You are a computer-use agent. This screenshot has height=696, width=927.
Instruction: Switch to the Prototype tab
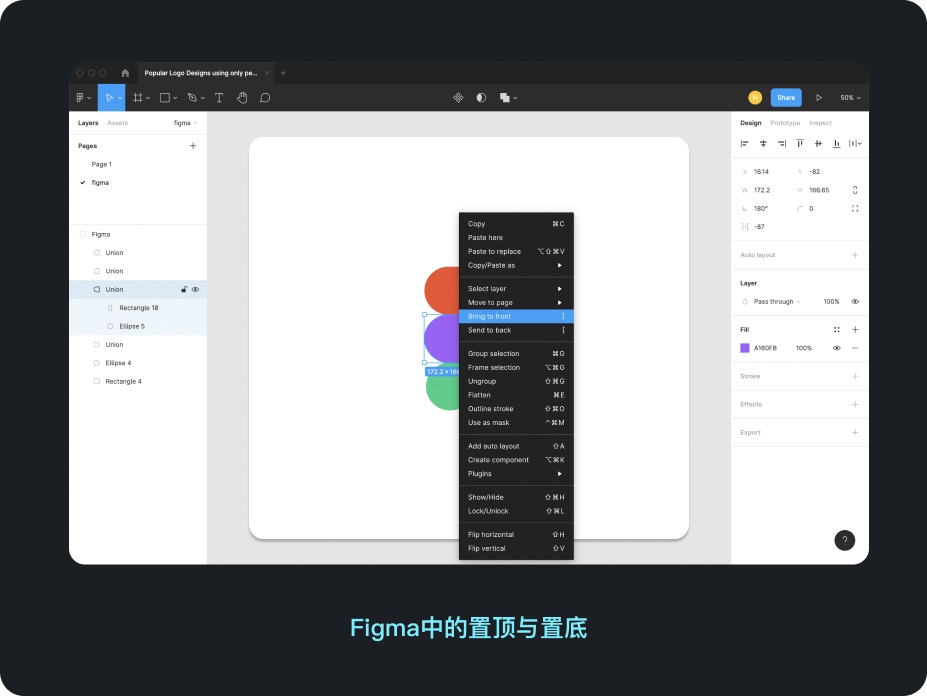pyautogui.click(x=785, y=123)
